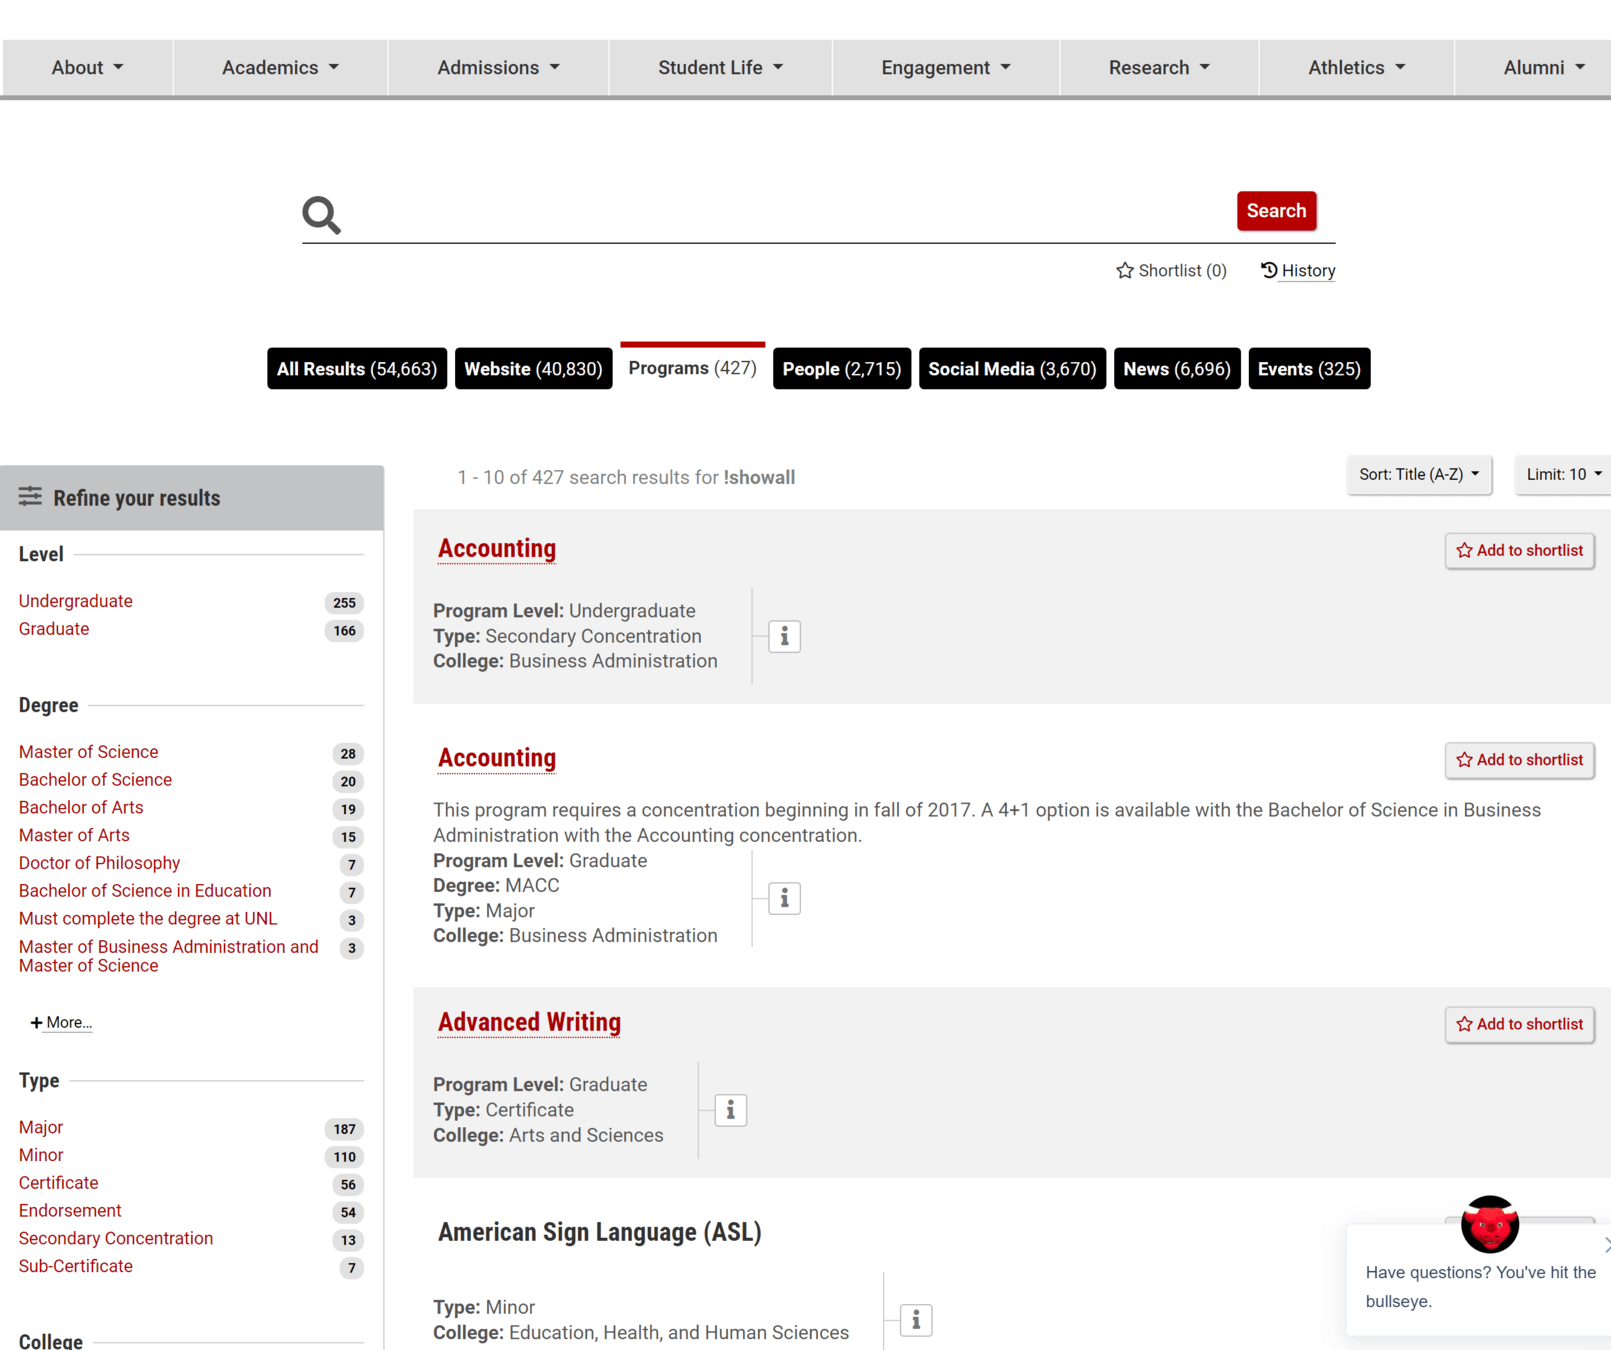Open info icon for undergraduate Accounting program

(x=784, y=636)
